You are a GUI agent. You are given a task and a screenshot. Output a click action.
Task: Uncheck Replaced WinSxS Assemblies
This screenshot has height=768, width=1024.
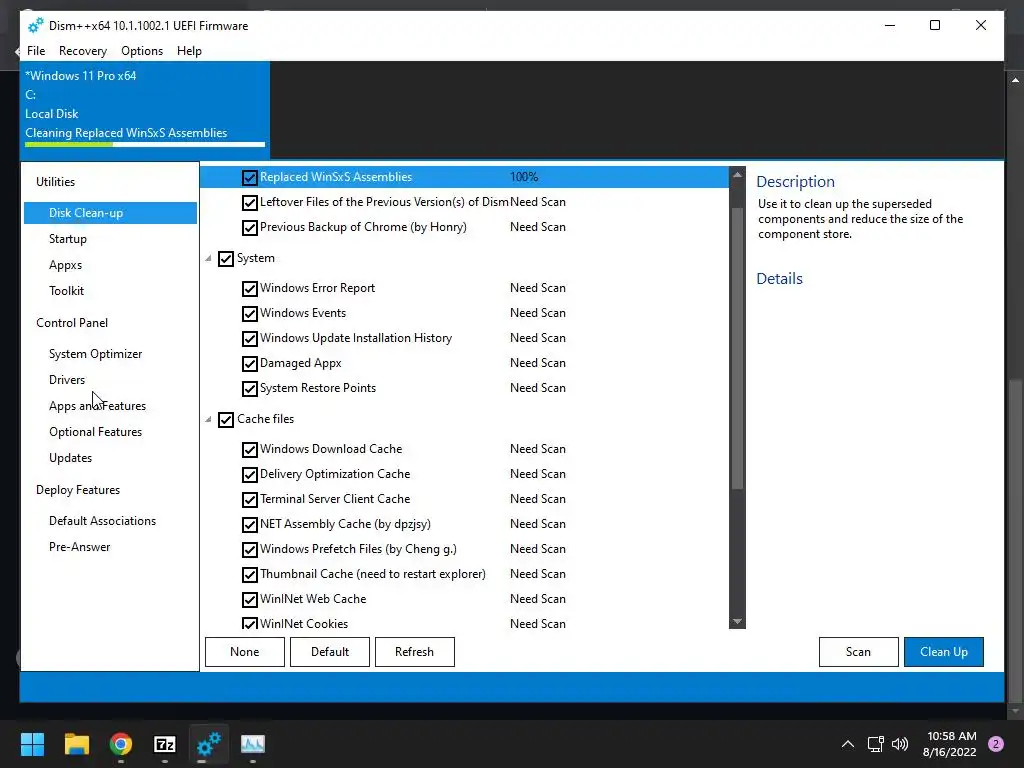249,178
